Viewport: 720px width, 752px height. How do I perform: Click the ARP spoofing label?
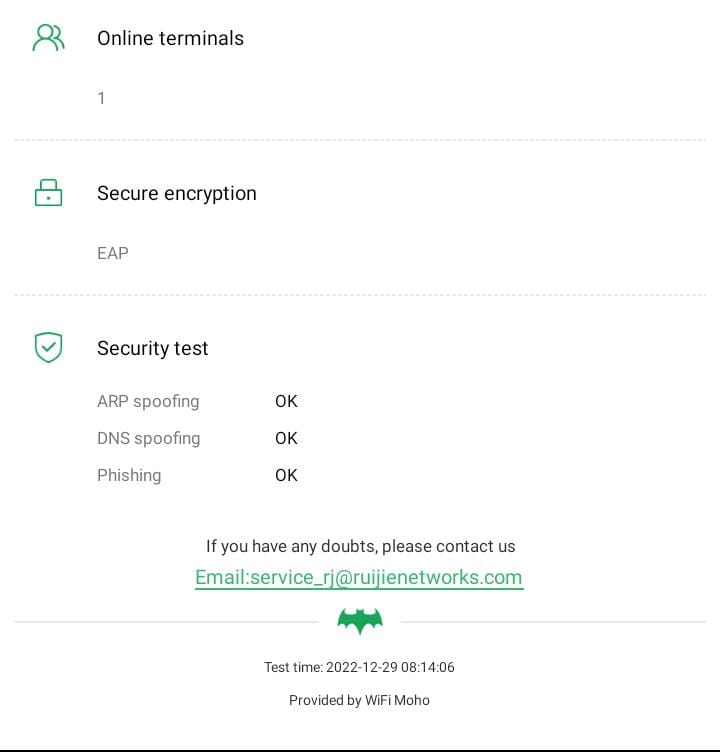point(148,401)
